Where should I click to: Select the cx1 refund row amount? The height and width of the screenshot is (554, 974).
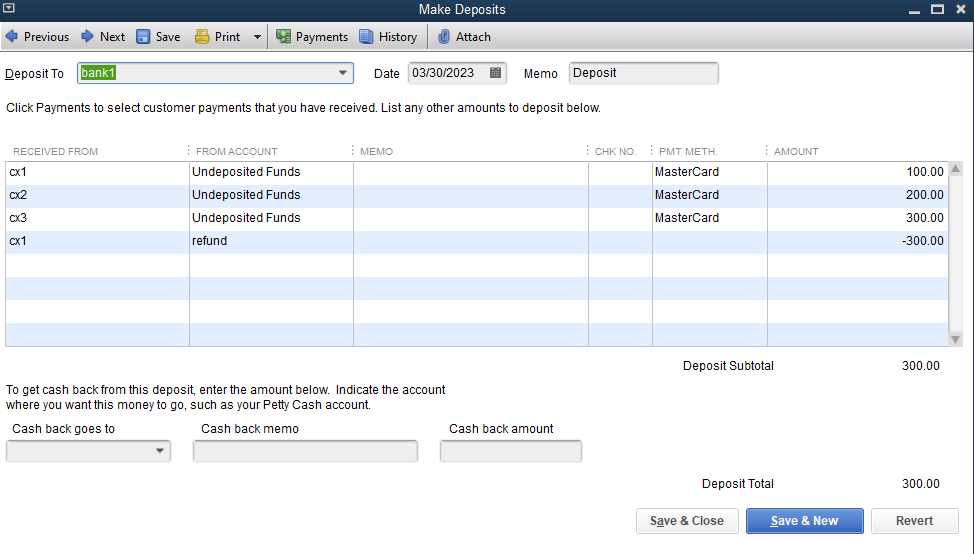(857, 241)
